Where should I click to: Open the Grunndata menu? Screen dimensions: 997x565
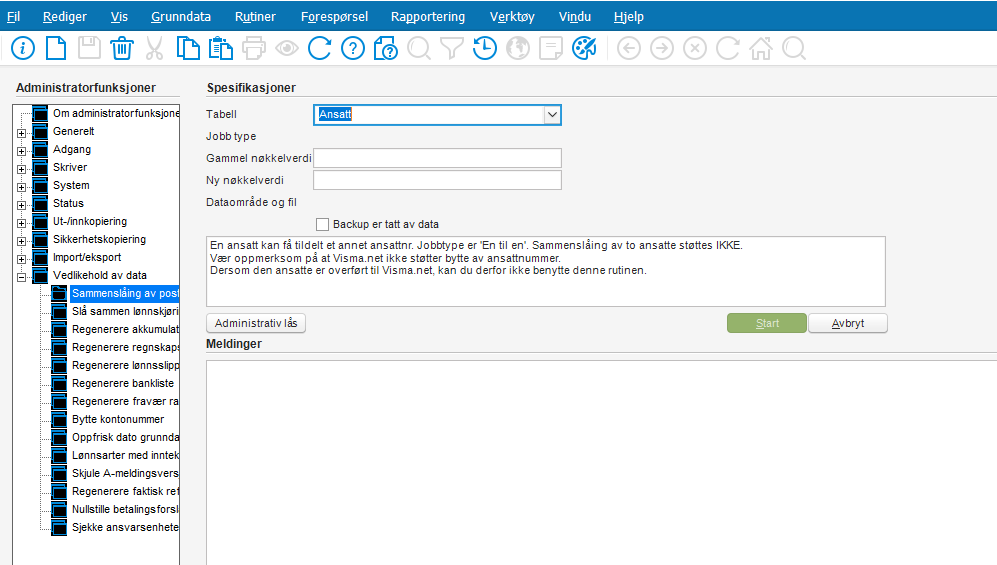[181, 17]
